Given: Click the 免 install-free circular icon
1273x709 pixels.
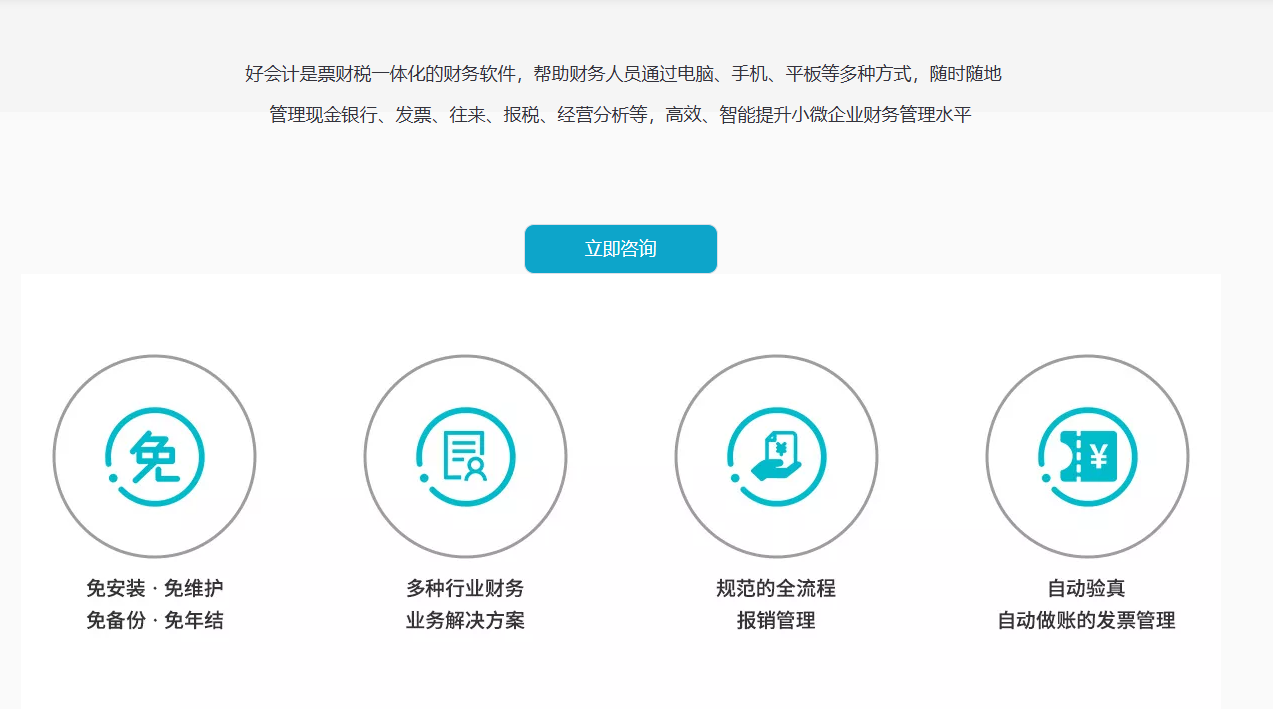Looking at the screenshot, I should coord(155,456).
